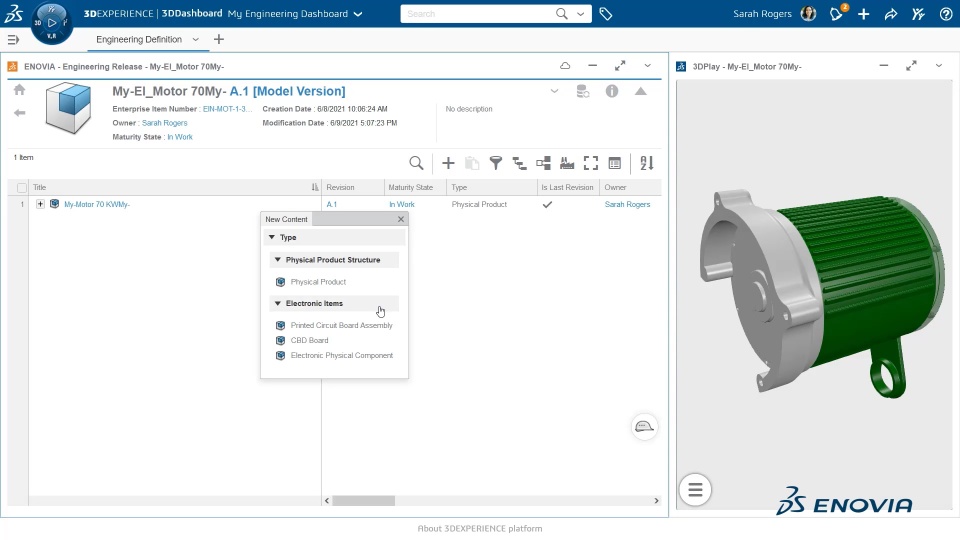
Task: Click the round helmet icon button
Action: click(x=644, y=427)
